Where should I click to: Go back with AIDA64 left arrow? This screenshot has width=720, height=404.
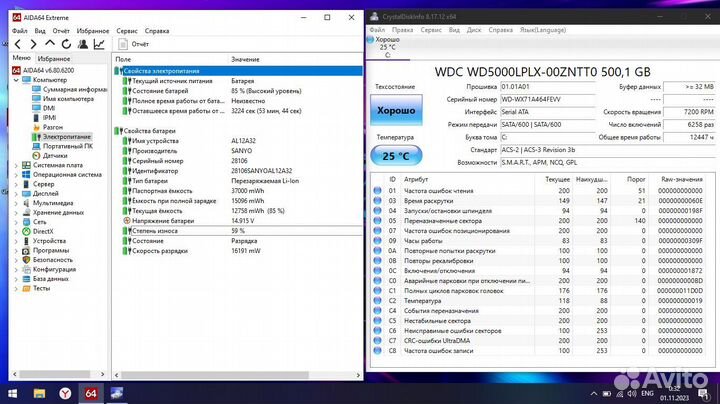tap(17, 44)
